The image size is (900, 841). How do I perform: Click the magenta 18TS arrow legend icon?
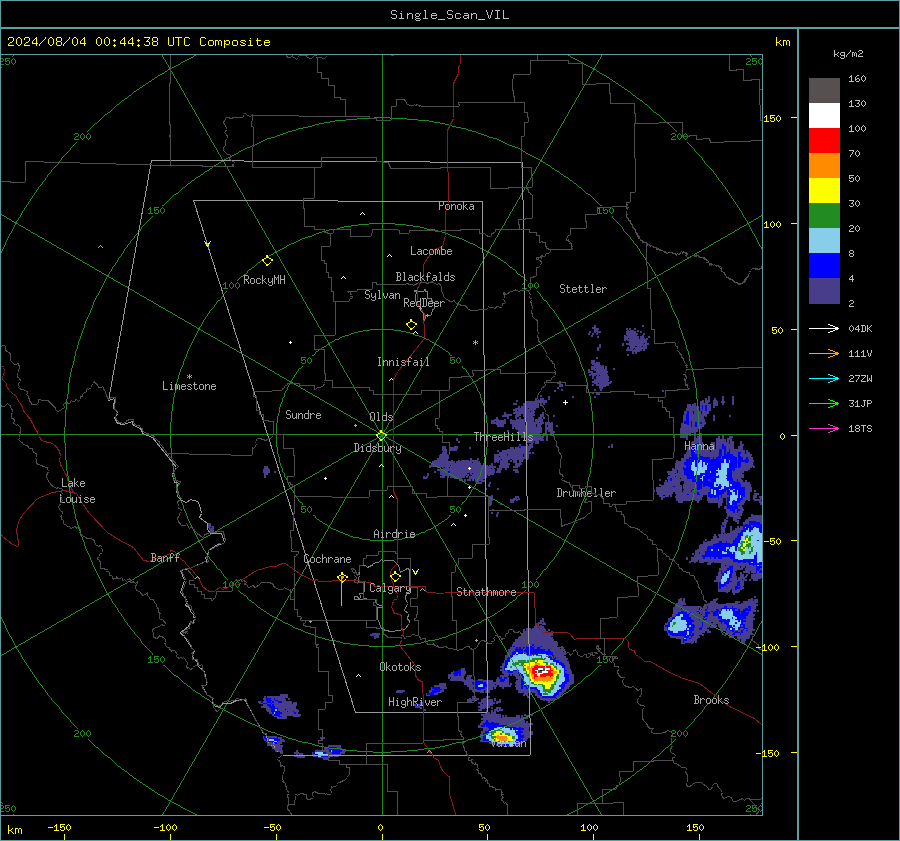824,429
